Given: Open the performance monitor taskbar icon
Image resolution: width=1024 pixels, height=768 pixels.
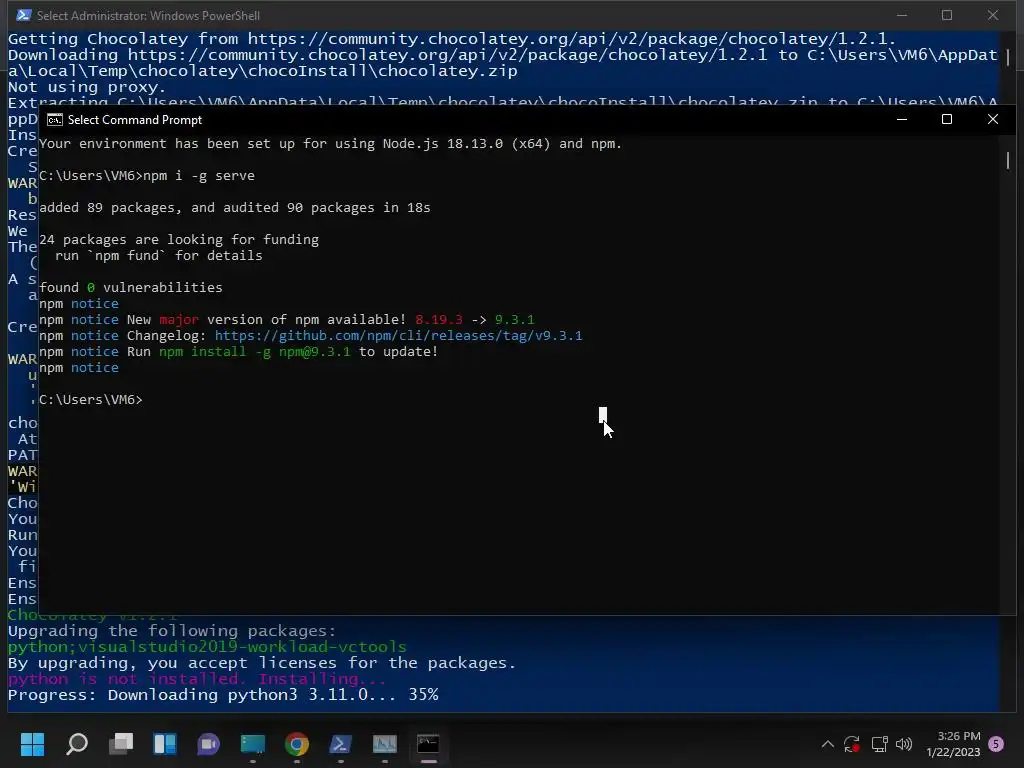Looking at the screenshot, I should coord(385,744).
